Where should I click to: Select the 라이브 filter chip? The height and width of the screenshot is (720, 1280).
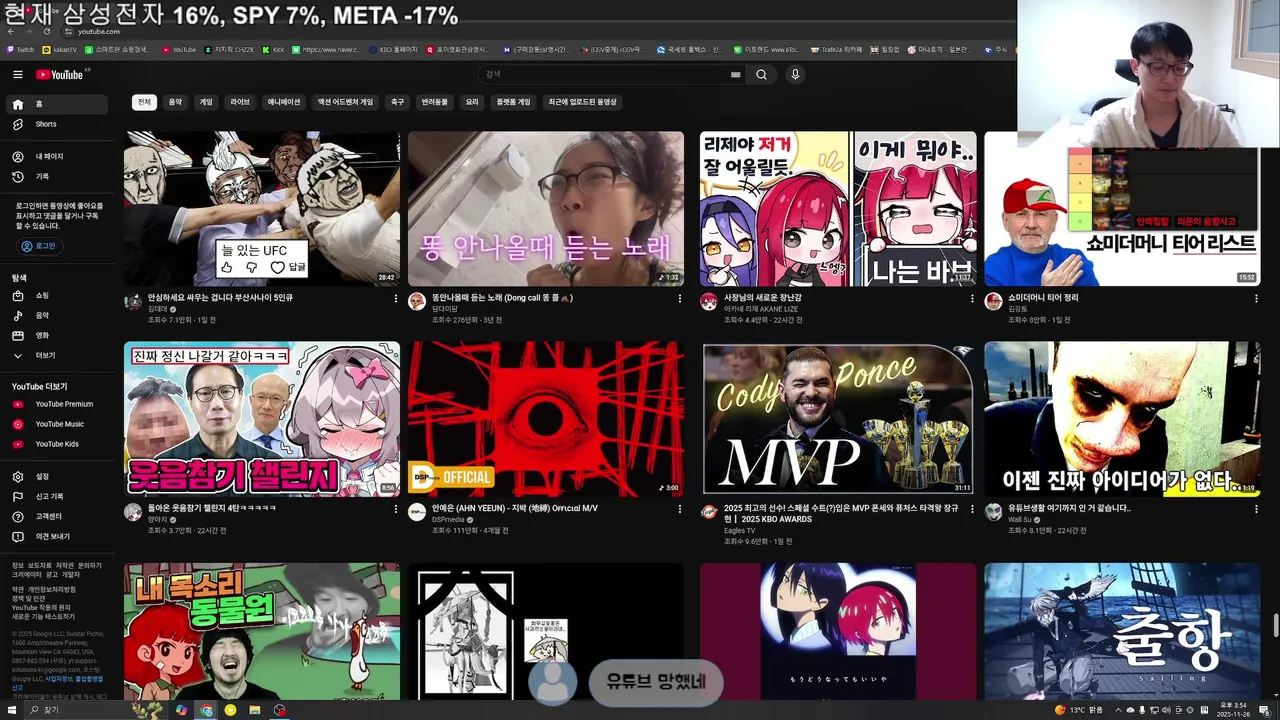[x=240, y=102]
